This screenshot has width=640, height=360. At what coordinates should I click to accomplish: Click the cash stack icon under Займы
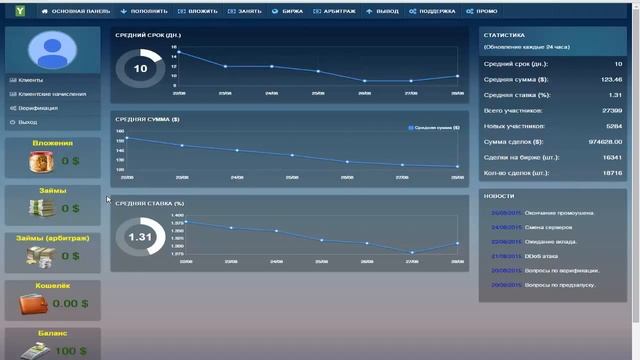tap(42, 209)
